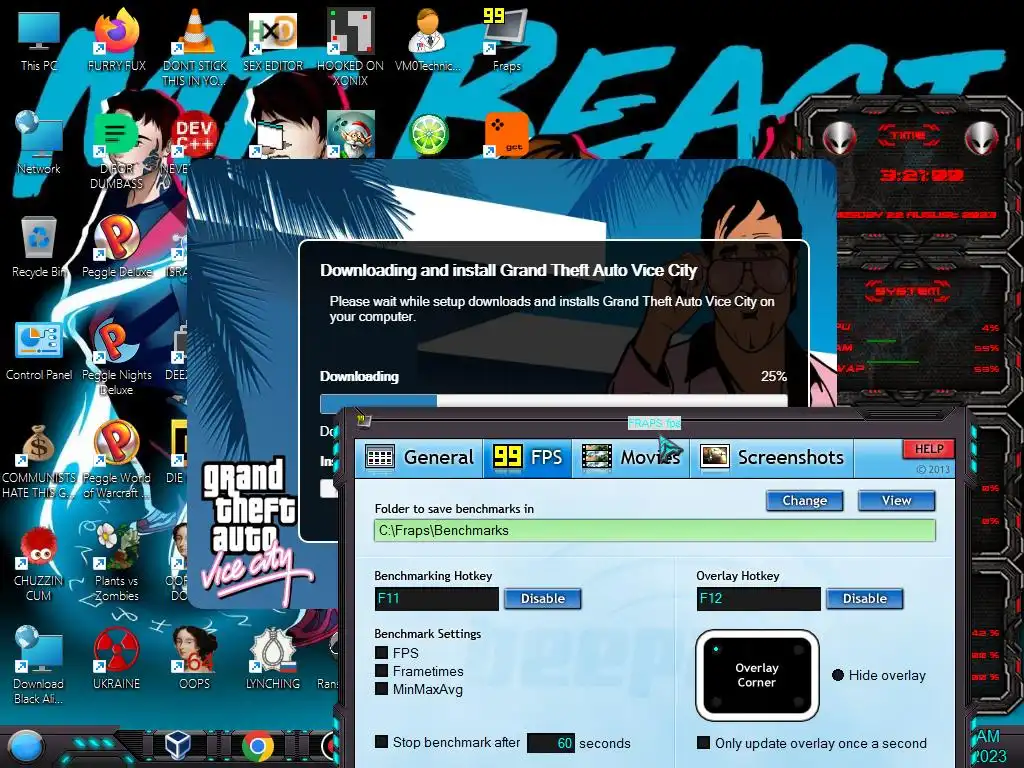Select top-right corner in Overlay Corner box
The image size is (1024, 768).
[797, 649]
